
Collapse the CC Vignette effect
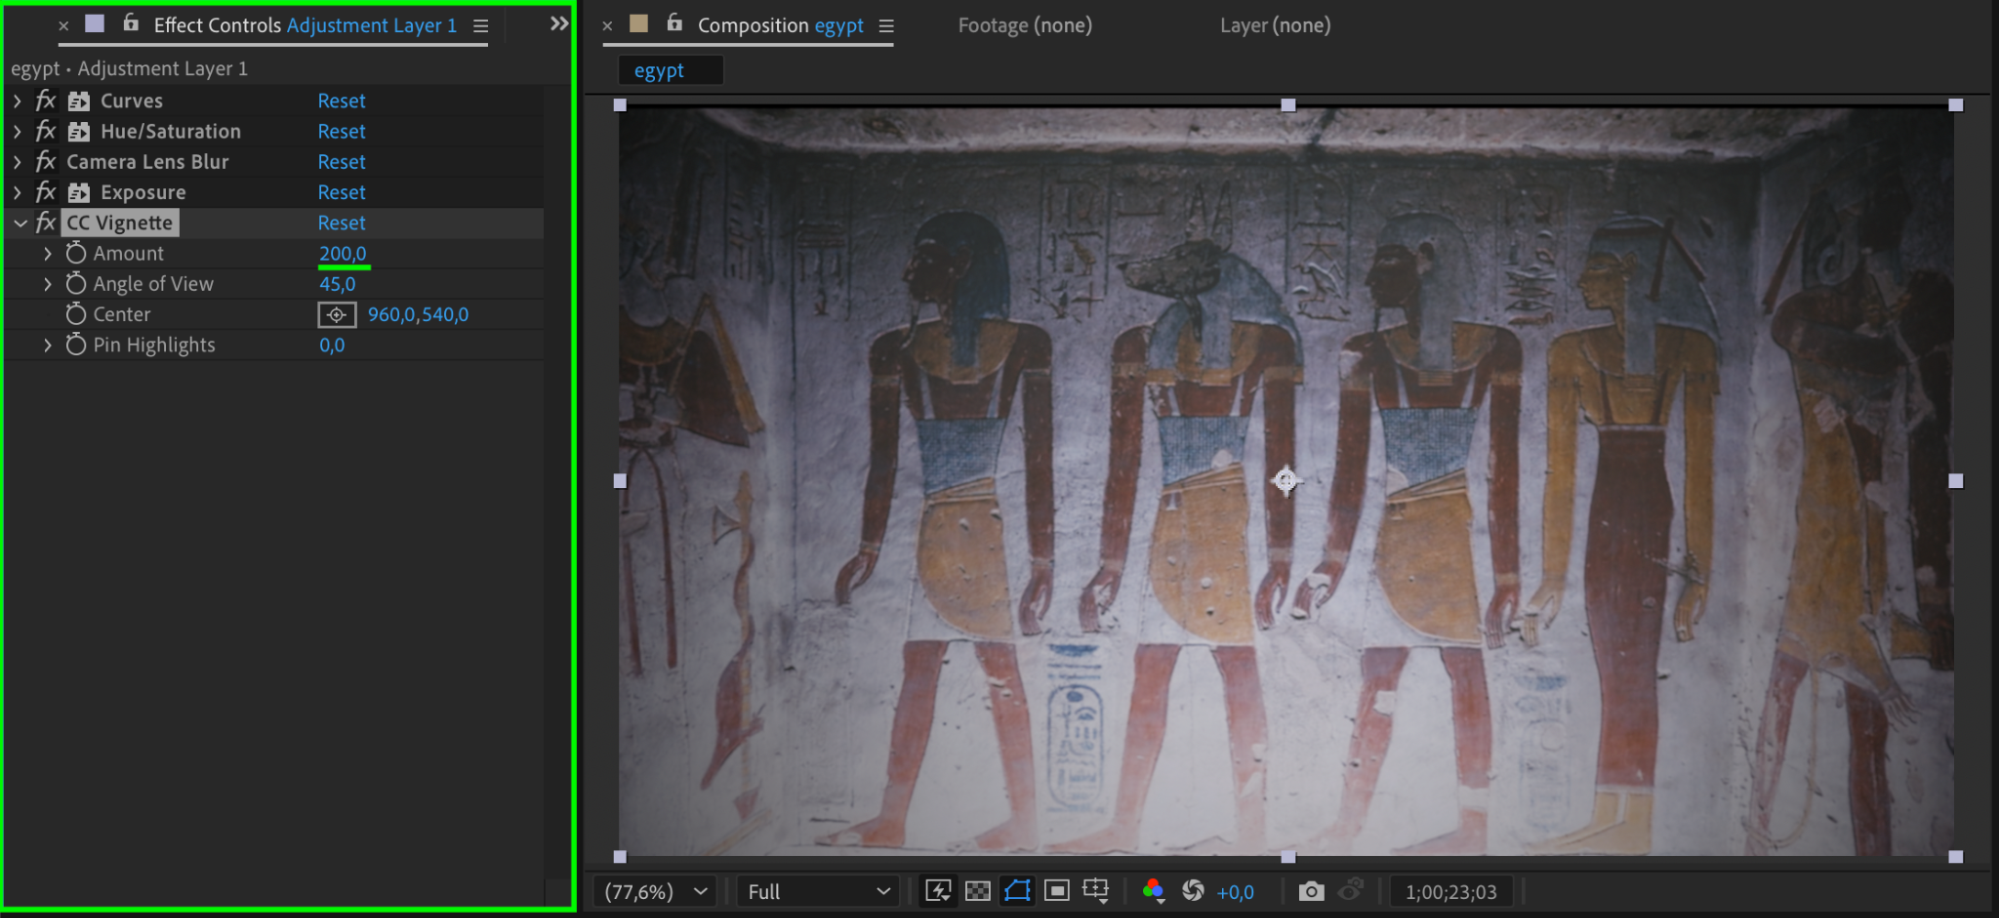pos(20,223)
